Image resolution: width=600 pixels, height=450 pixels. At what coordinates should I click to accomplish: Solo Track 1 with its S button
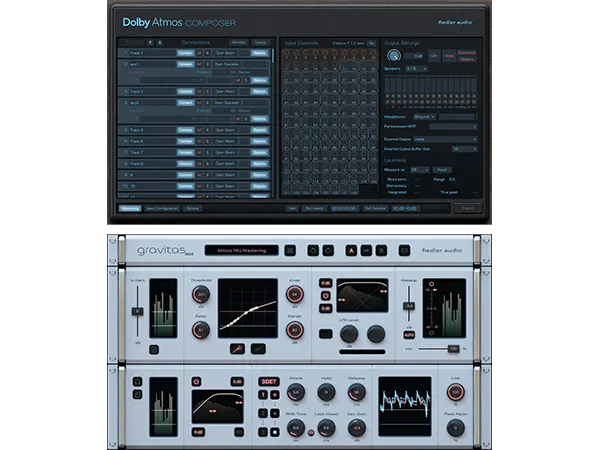208,53
